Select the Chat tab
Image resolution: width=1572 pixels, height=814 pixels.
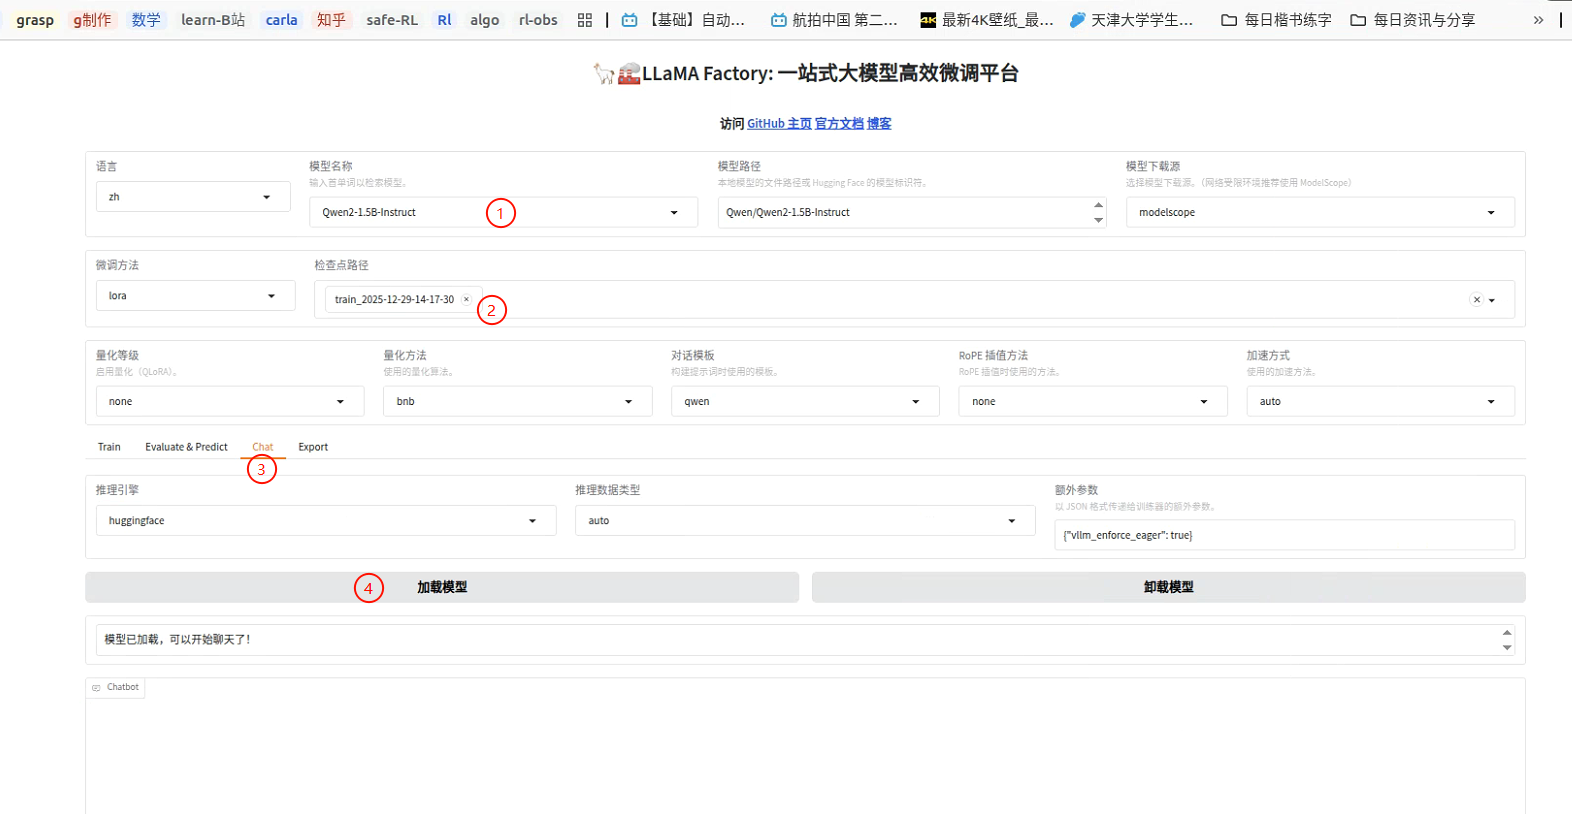pyautogui.click(x=263, y=447)
